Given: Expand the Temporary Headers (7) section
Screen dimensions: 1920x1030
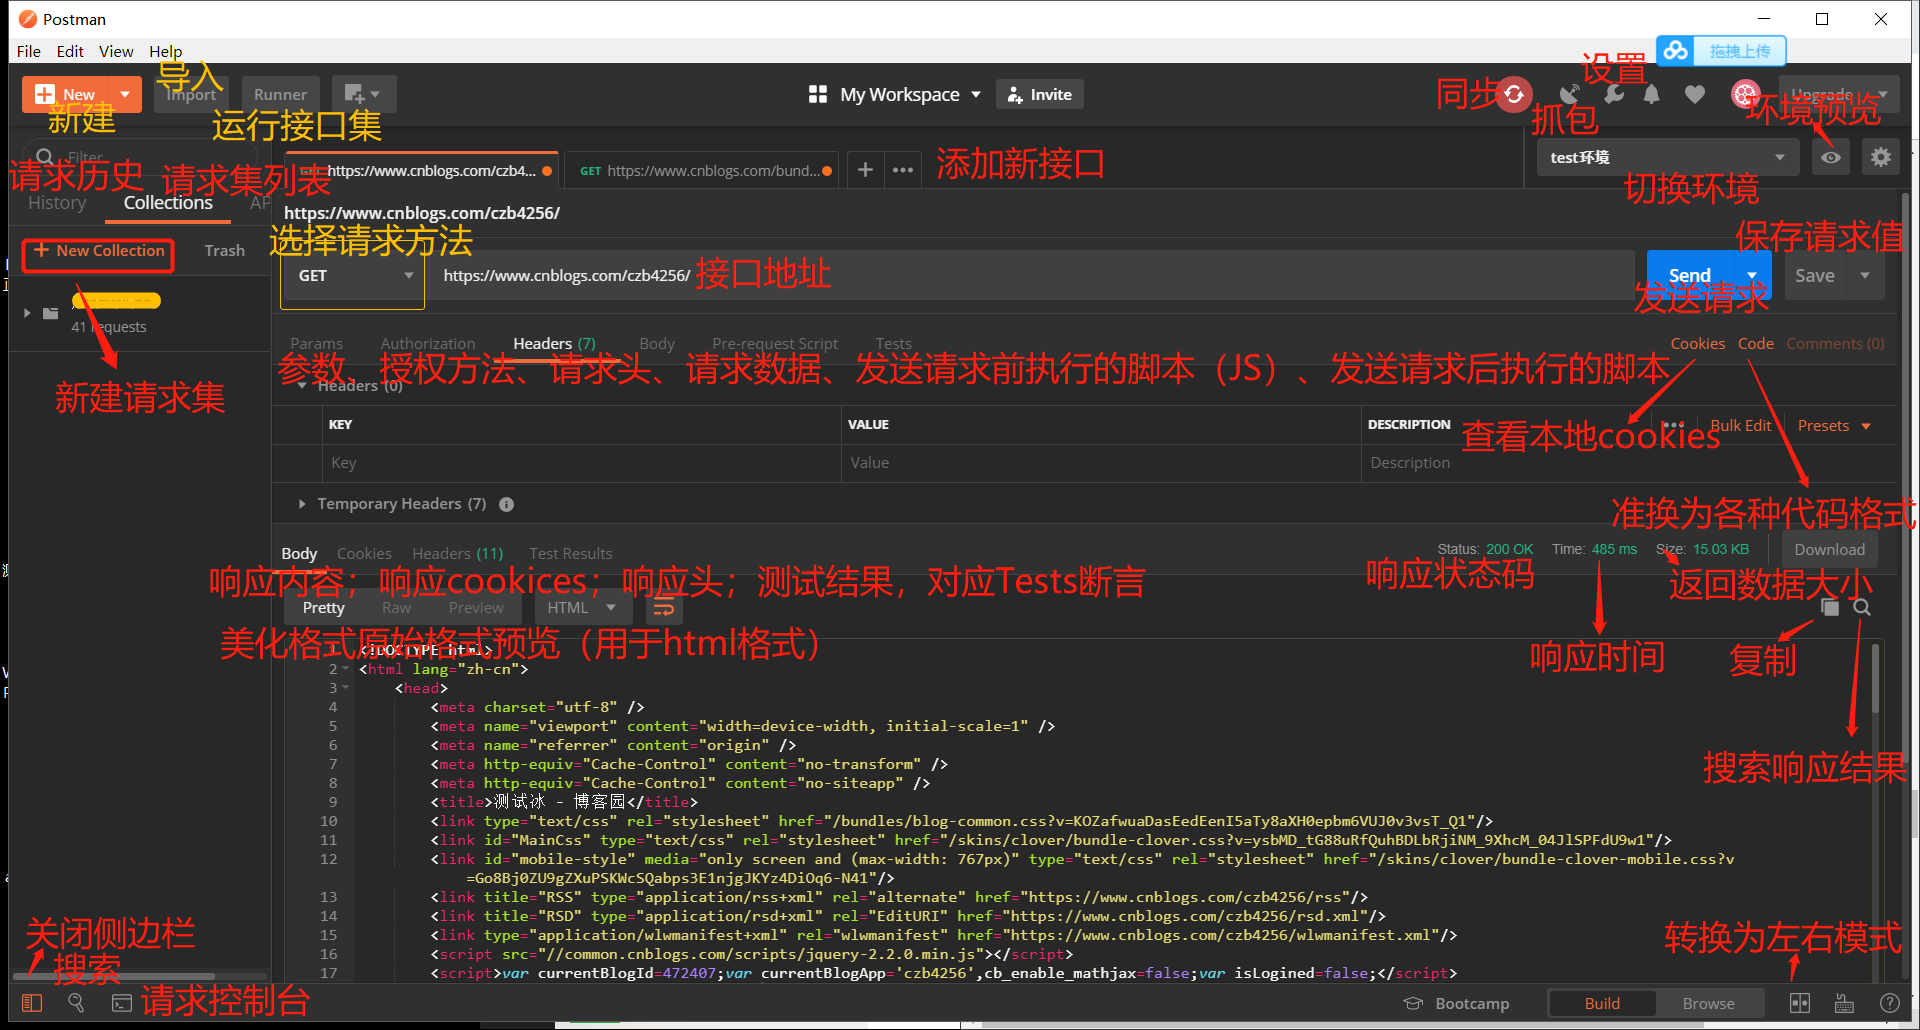Looking at the screenshot, I should tap(301, 504).
